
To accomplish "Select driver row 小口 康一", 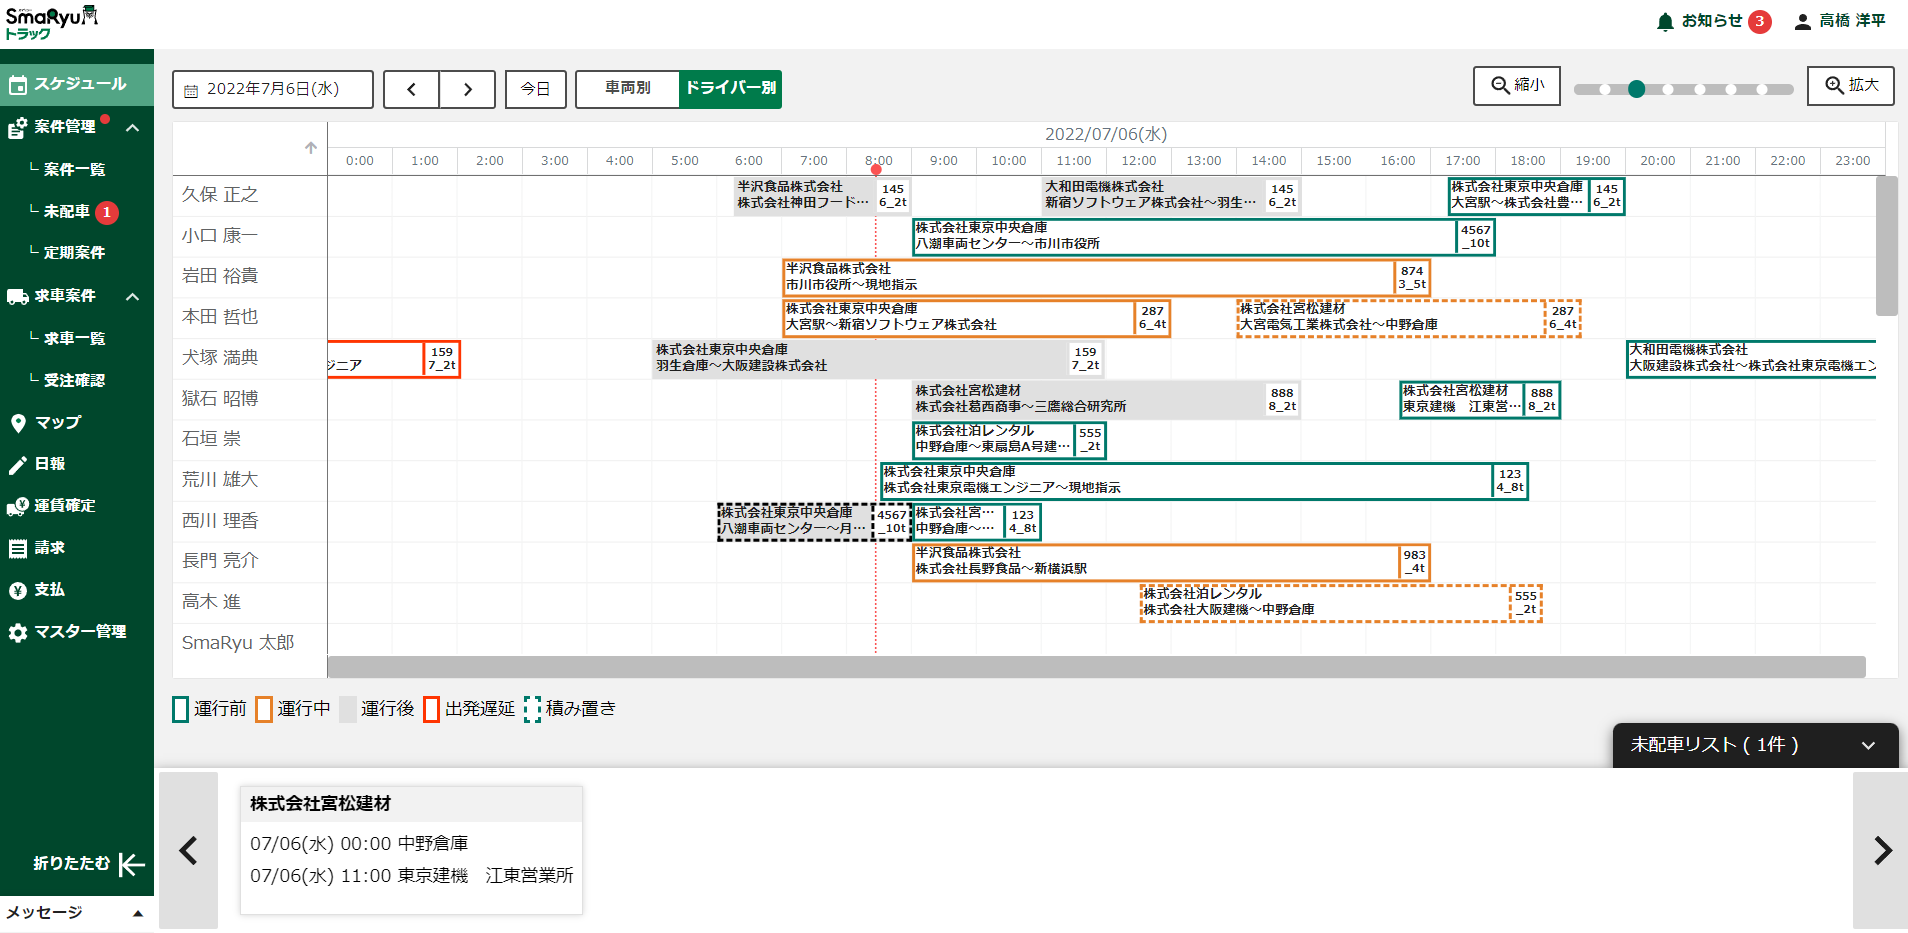I will pos(250,236).
